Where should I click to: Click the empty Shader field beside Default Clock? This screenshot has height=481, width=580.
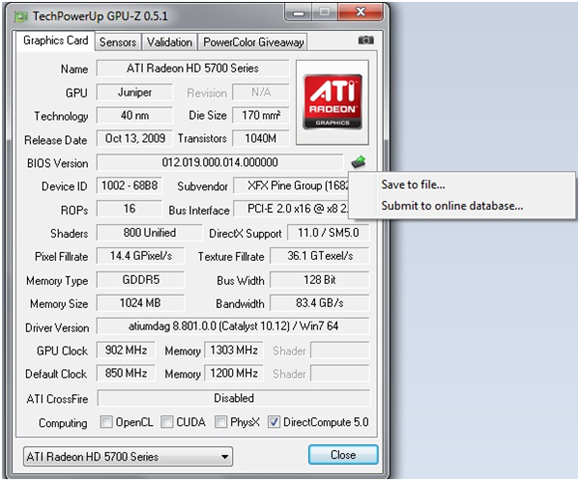tap(340, 373)
